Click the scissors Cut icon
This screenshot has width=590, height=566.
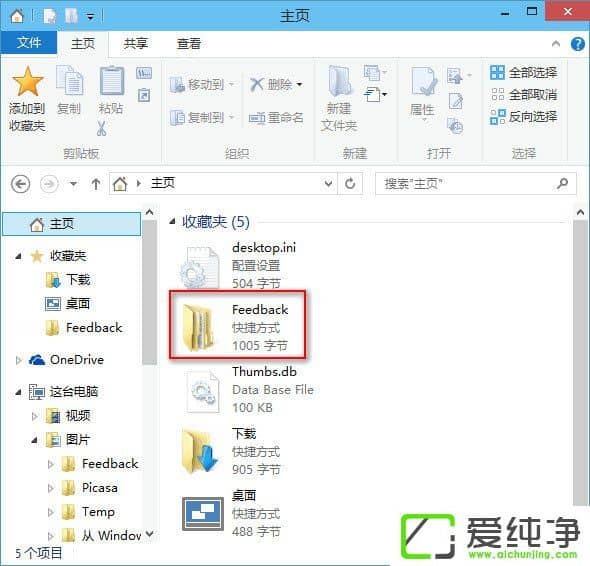[x=101, y=128]
